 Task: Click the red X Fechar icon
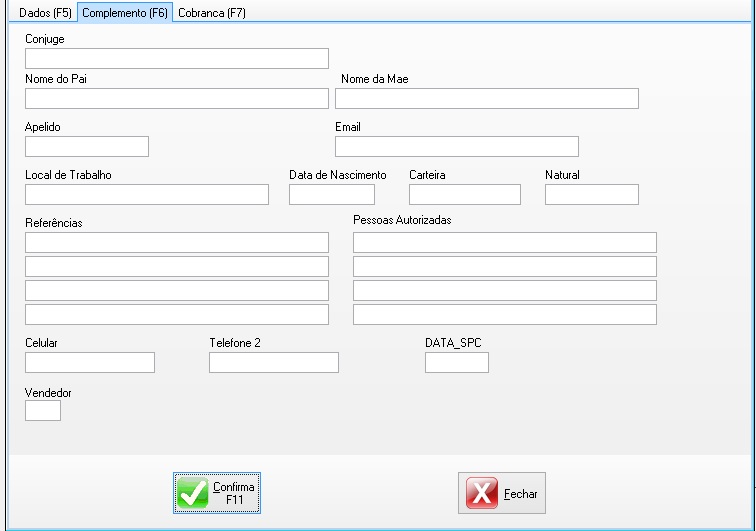[x=481, y=493]
